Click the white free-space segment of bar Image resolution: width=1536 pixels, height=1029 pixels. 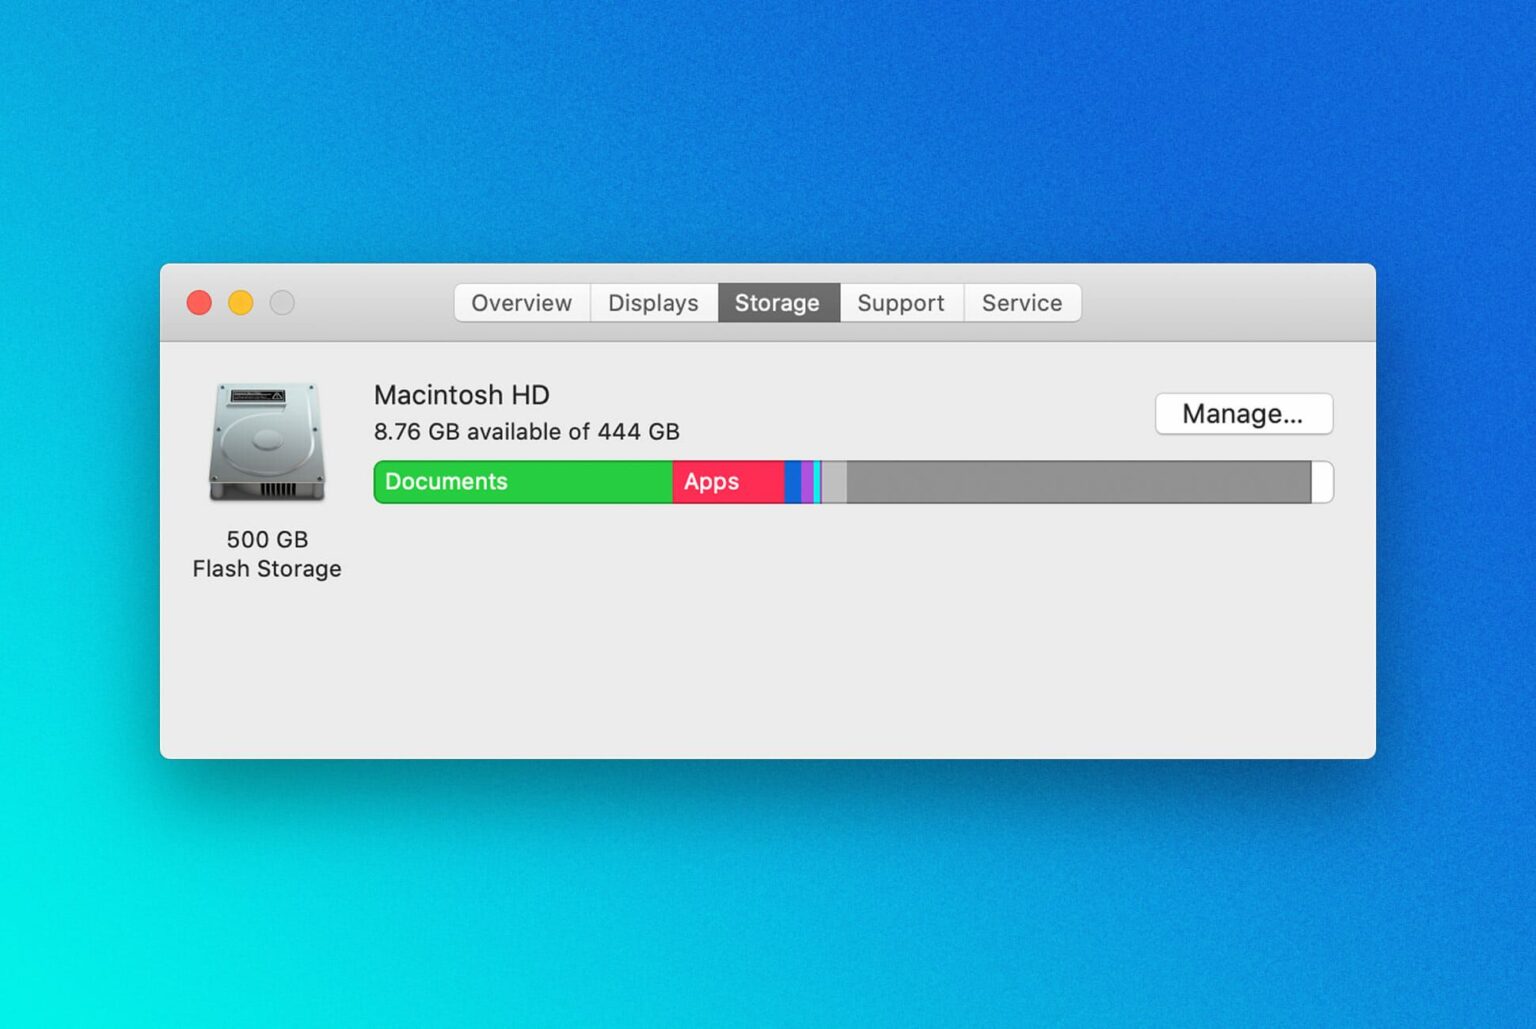click(x=1322, y=482)
